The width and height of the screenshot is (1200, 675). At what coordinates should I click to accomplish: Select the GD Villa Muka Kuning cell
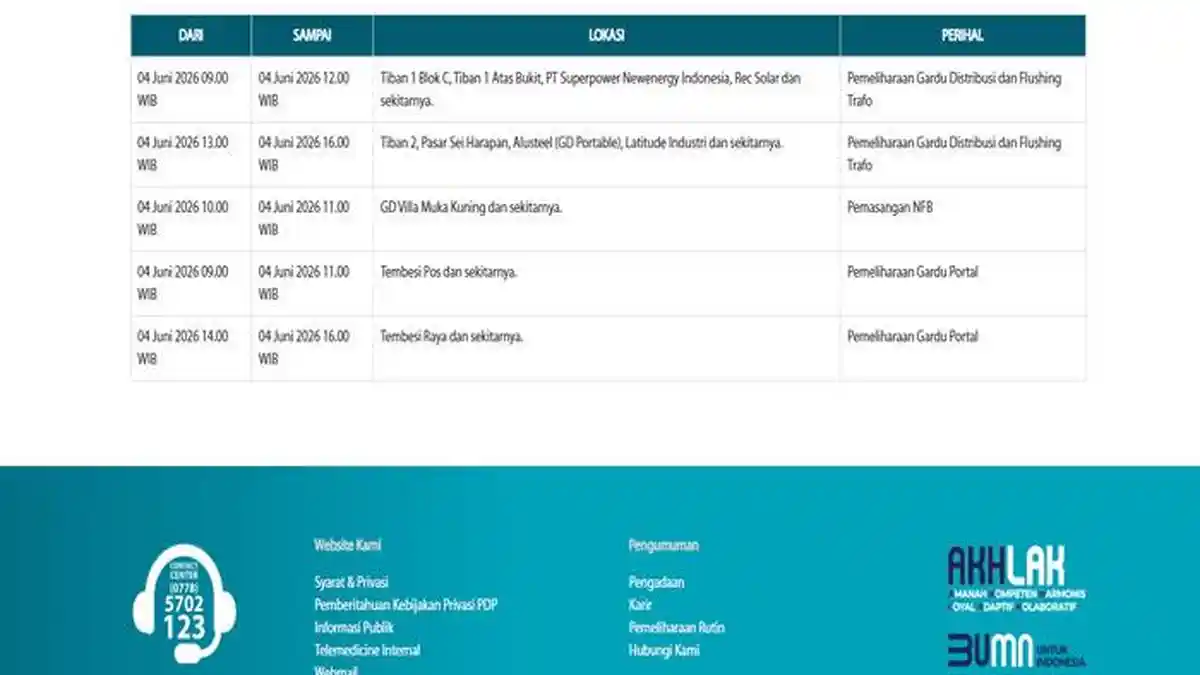[607, 219]
